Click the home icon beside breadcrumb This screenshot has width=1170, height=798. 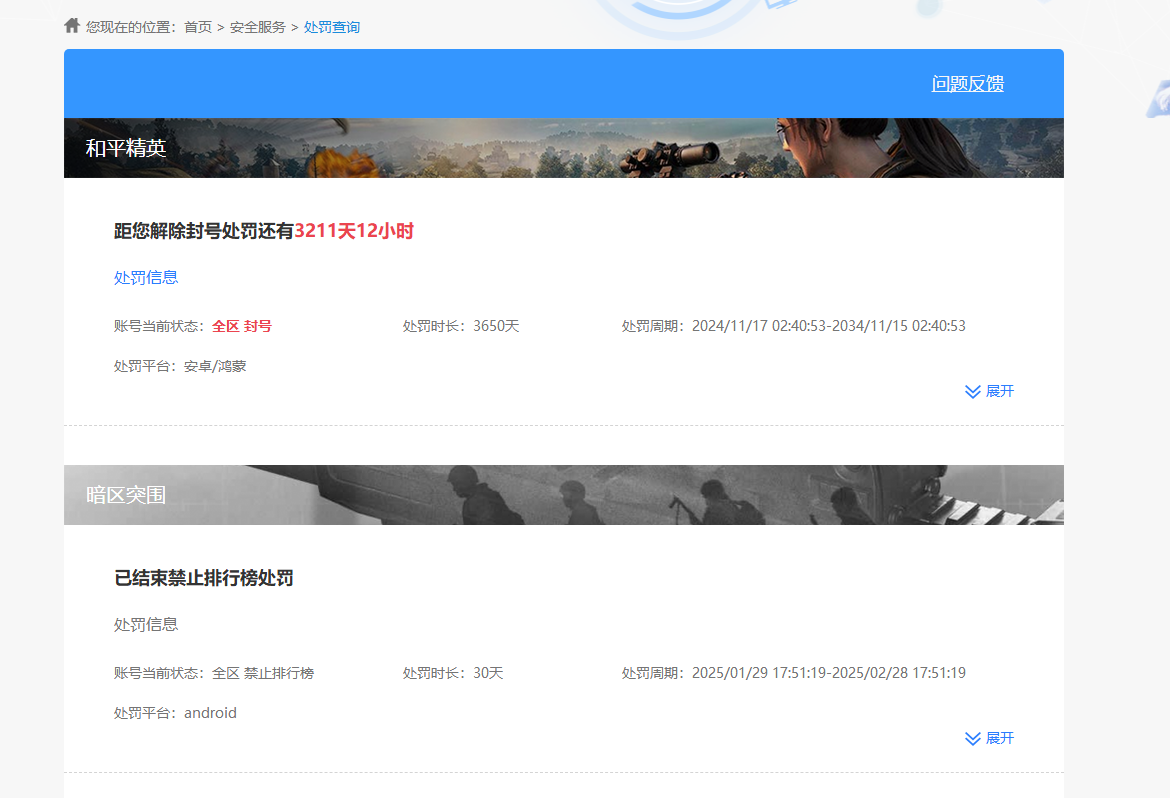pyautogui.click(x=71, y=25)
